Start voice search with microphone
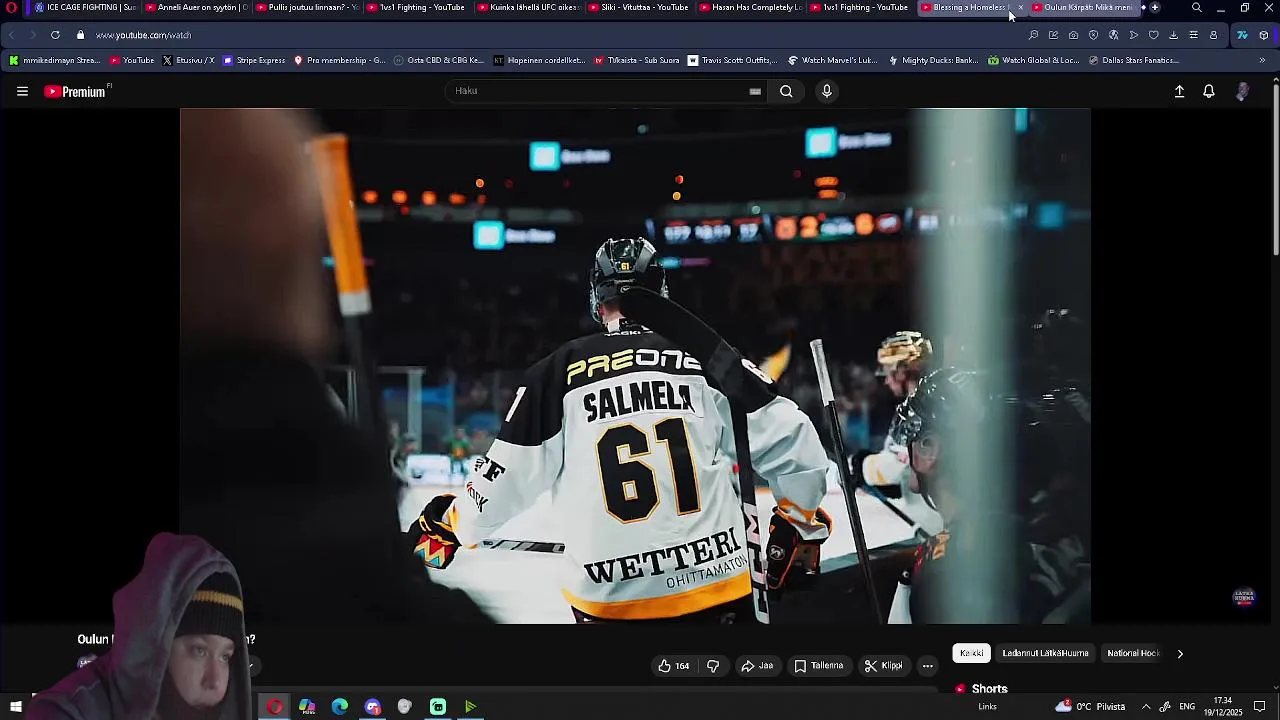 tap(826, 91)
